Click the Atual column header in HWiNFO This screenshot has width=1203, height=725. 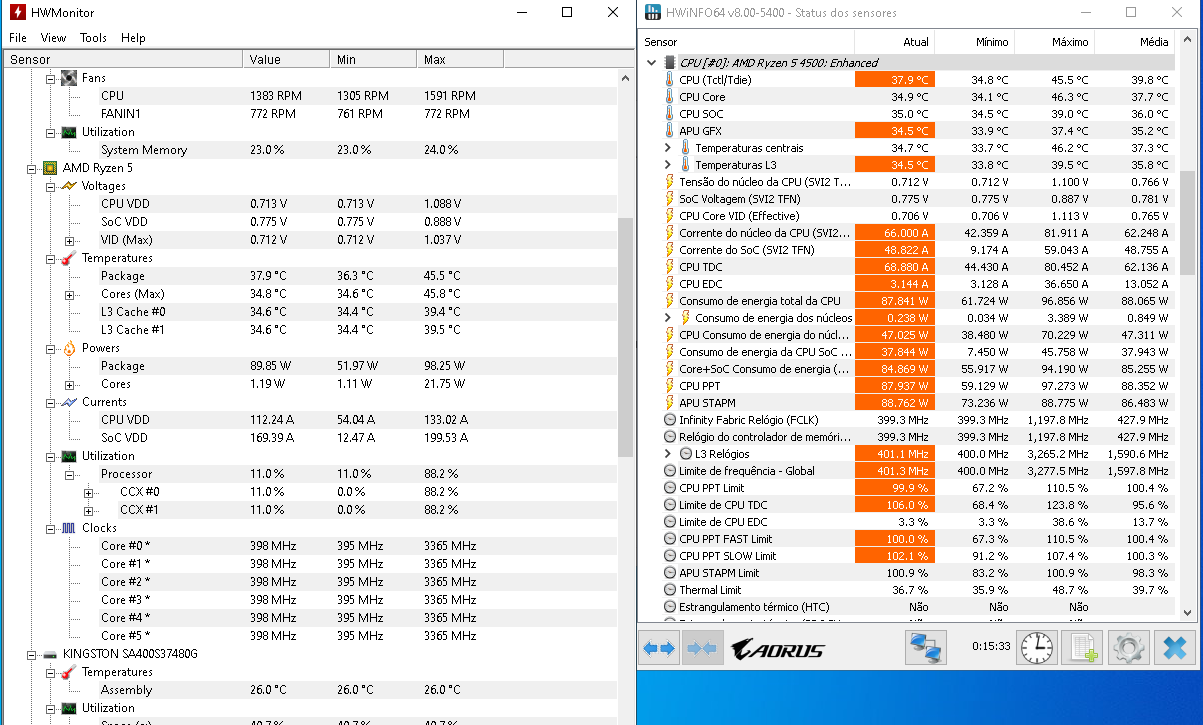coord(894,43)
